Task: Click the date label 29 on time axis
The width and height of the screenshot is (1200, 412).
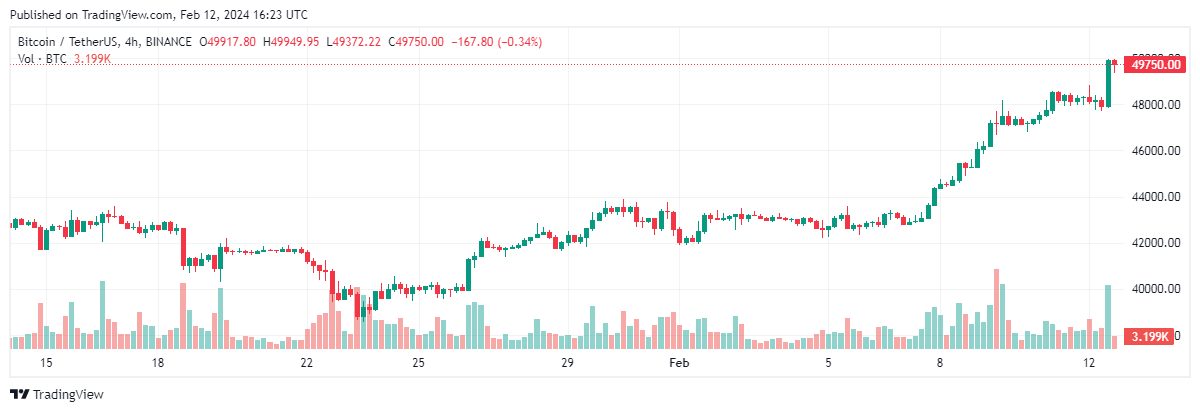Action: 567,361
